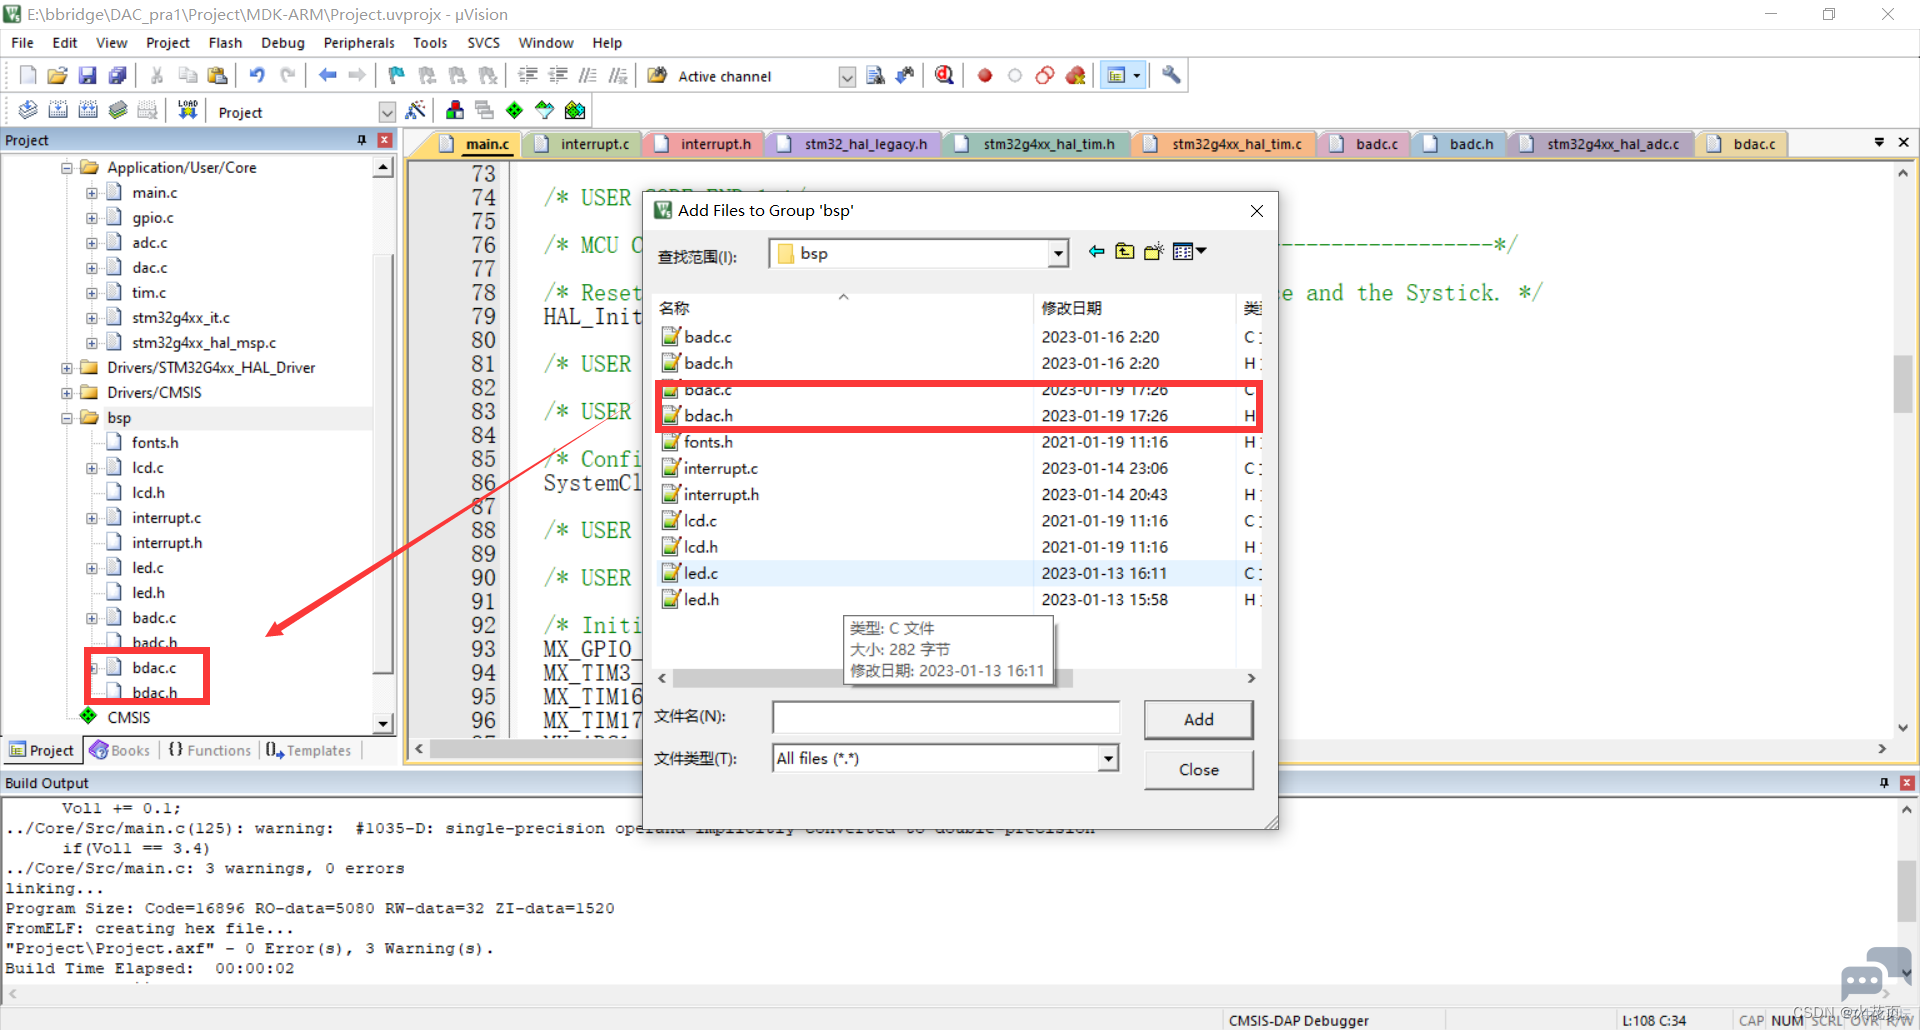Click the New file toolbar icon
Image resolution: width=1920 pixels, height=1030 pixels.
28,76
